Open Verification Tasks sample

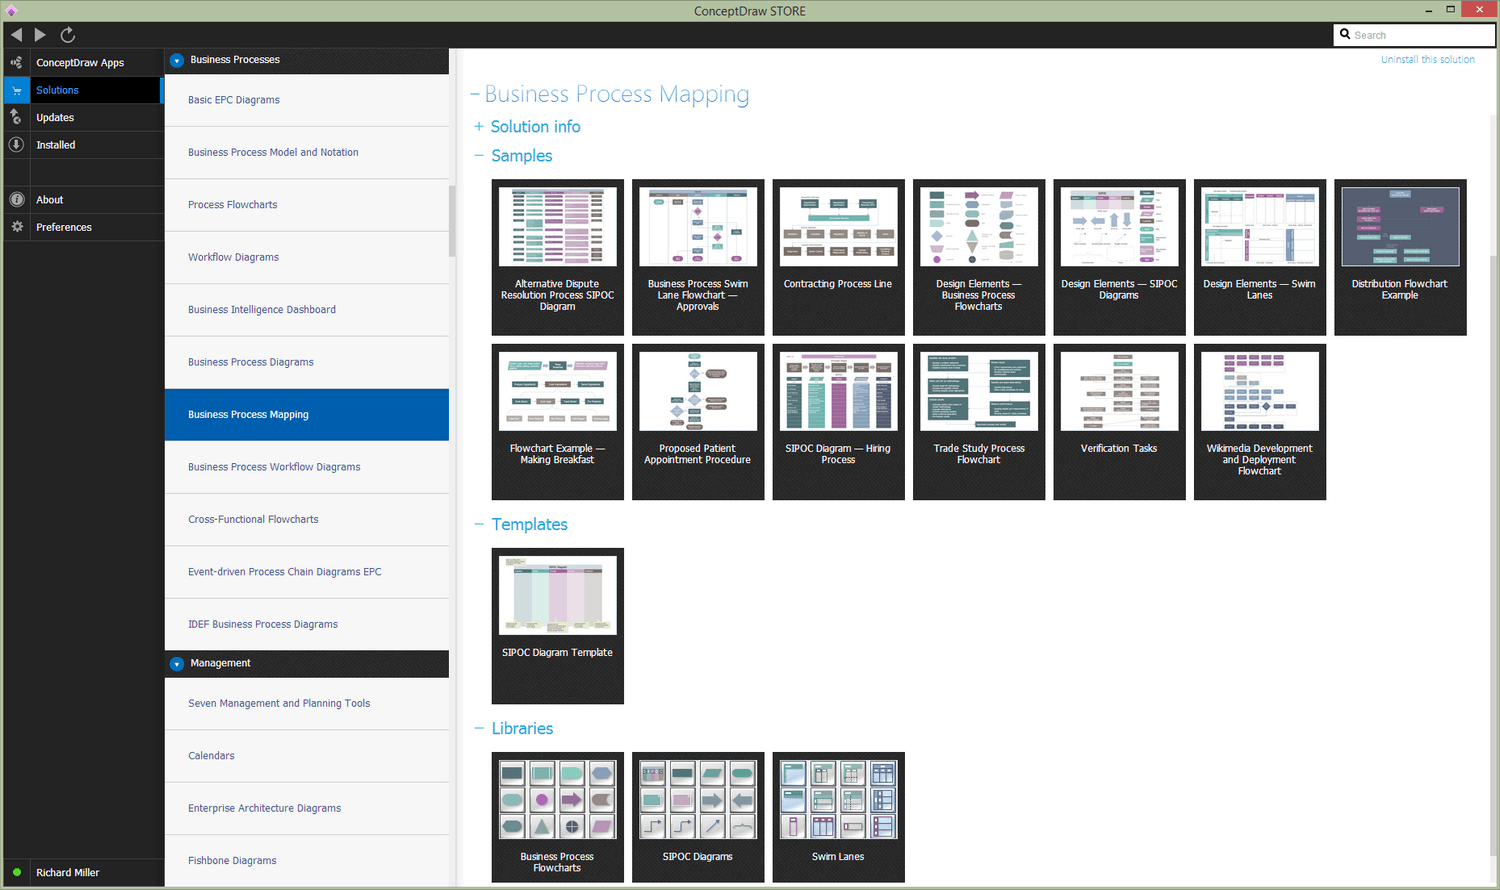pos(1119,422)
